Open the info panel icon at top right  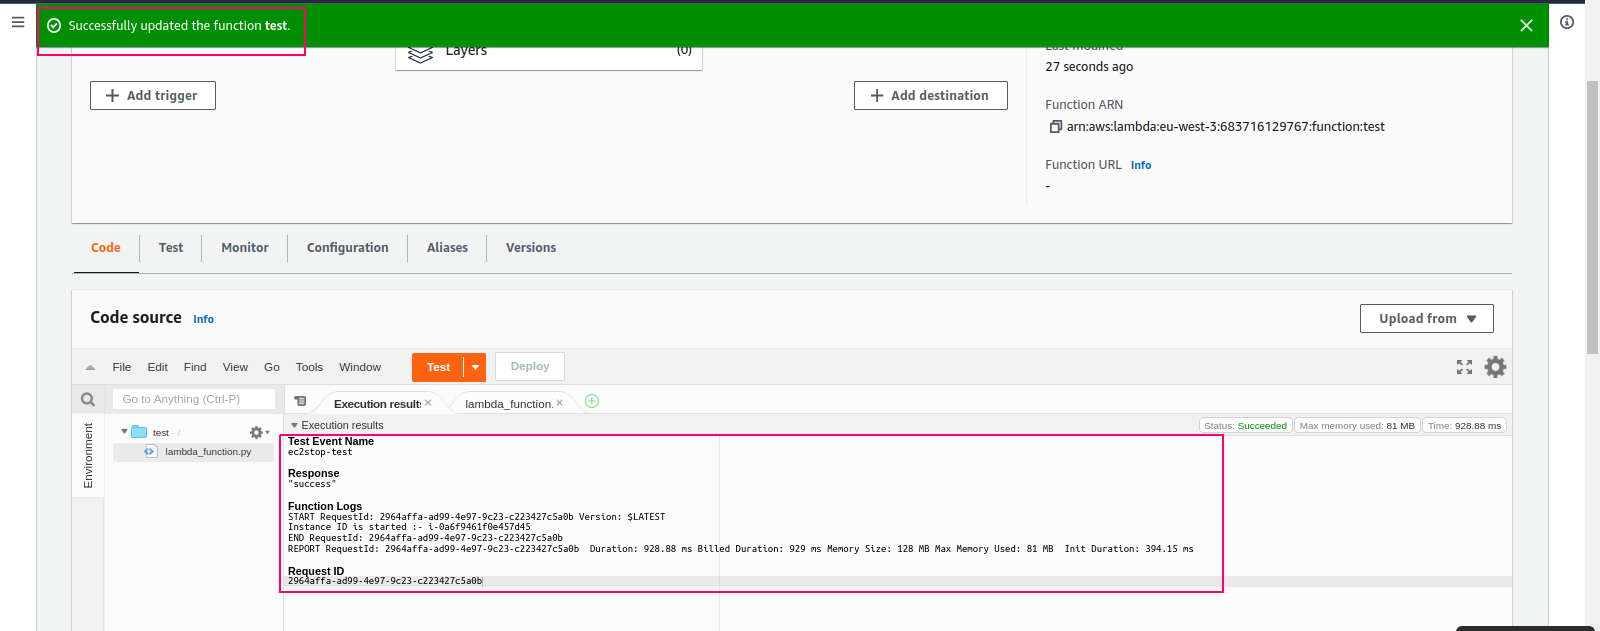[x=1567, y=22]
